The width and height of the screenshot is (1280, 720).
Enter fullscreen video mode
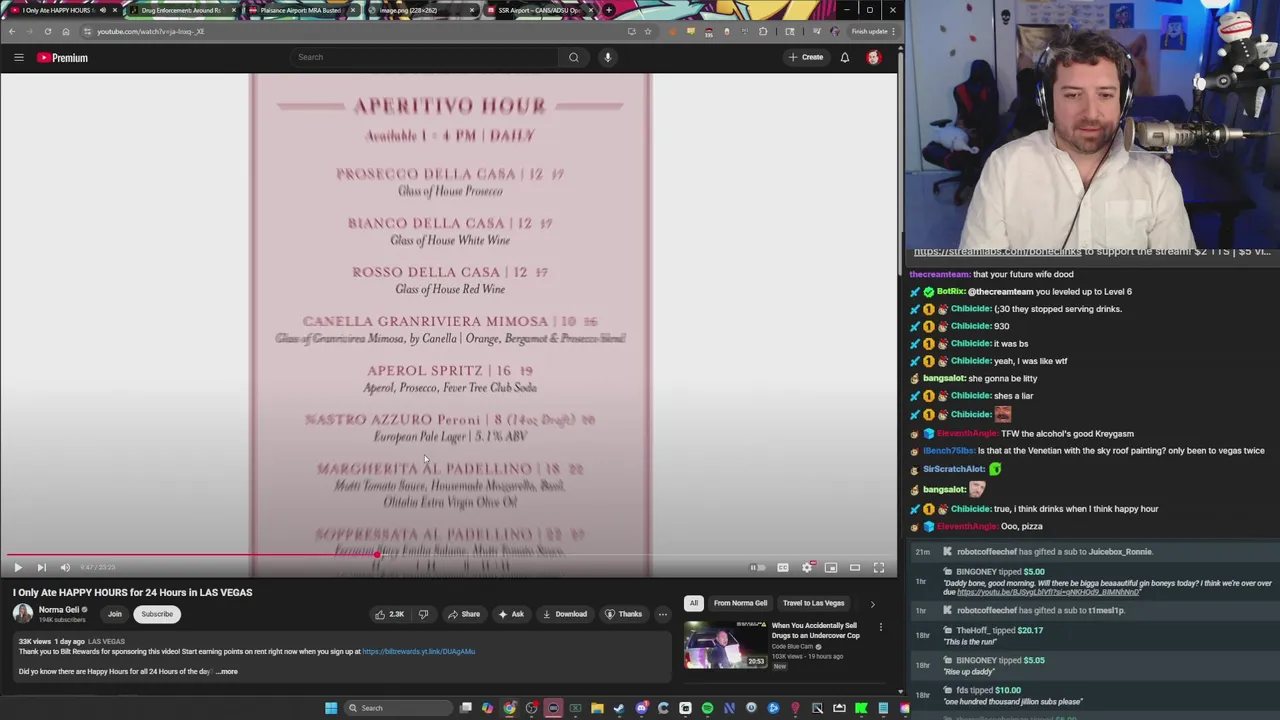[879, 567]
